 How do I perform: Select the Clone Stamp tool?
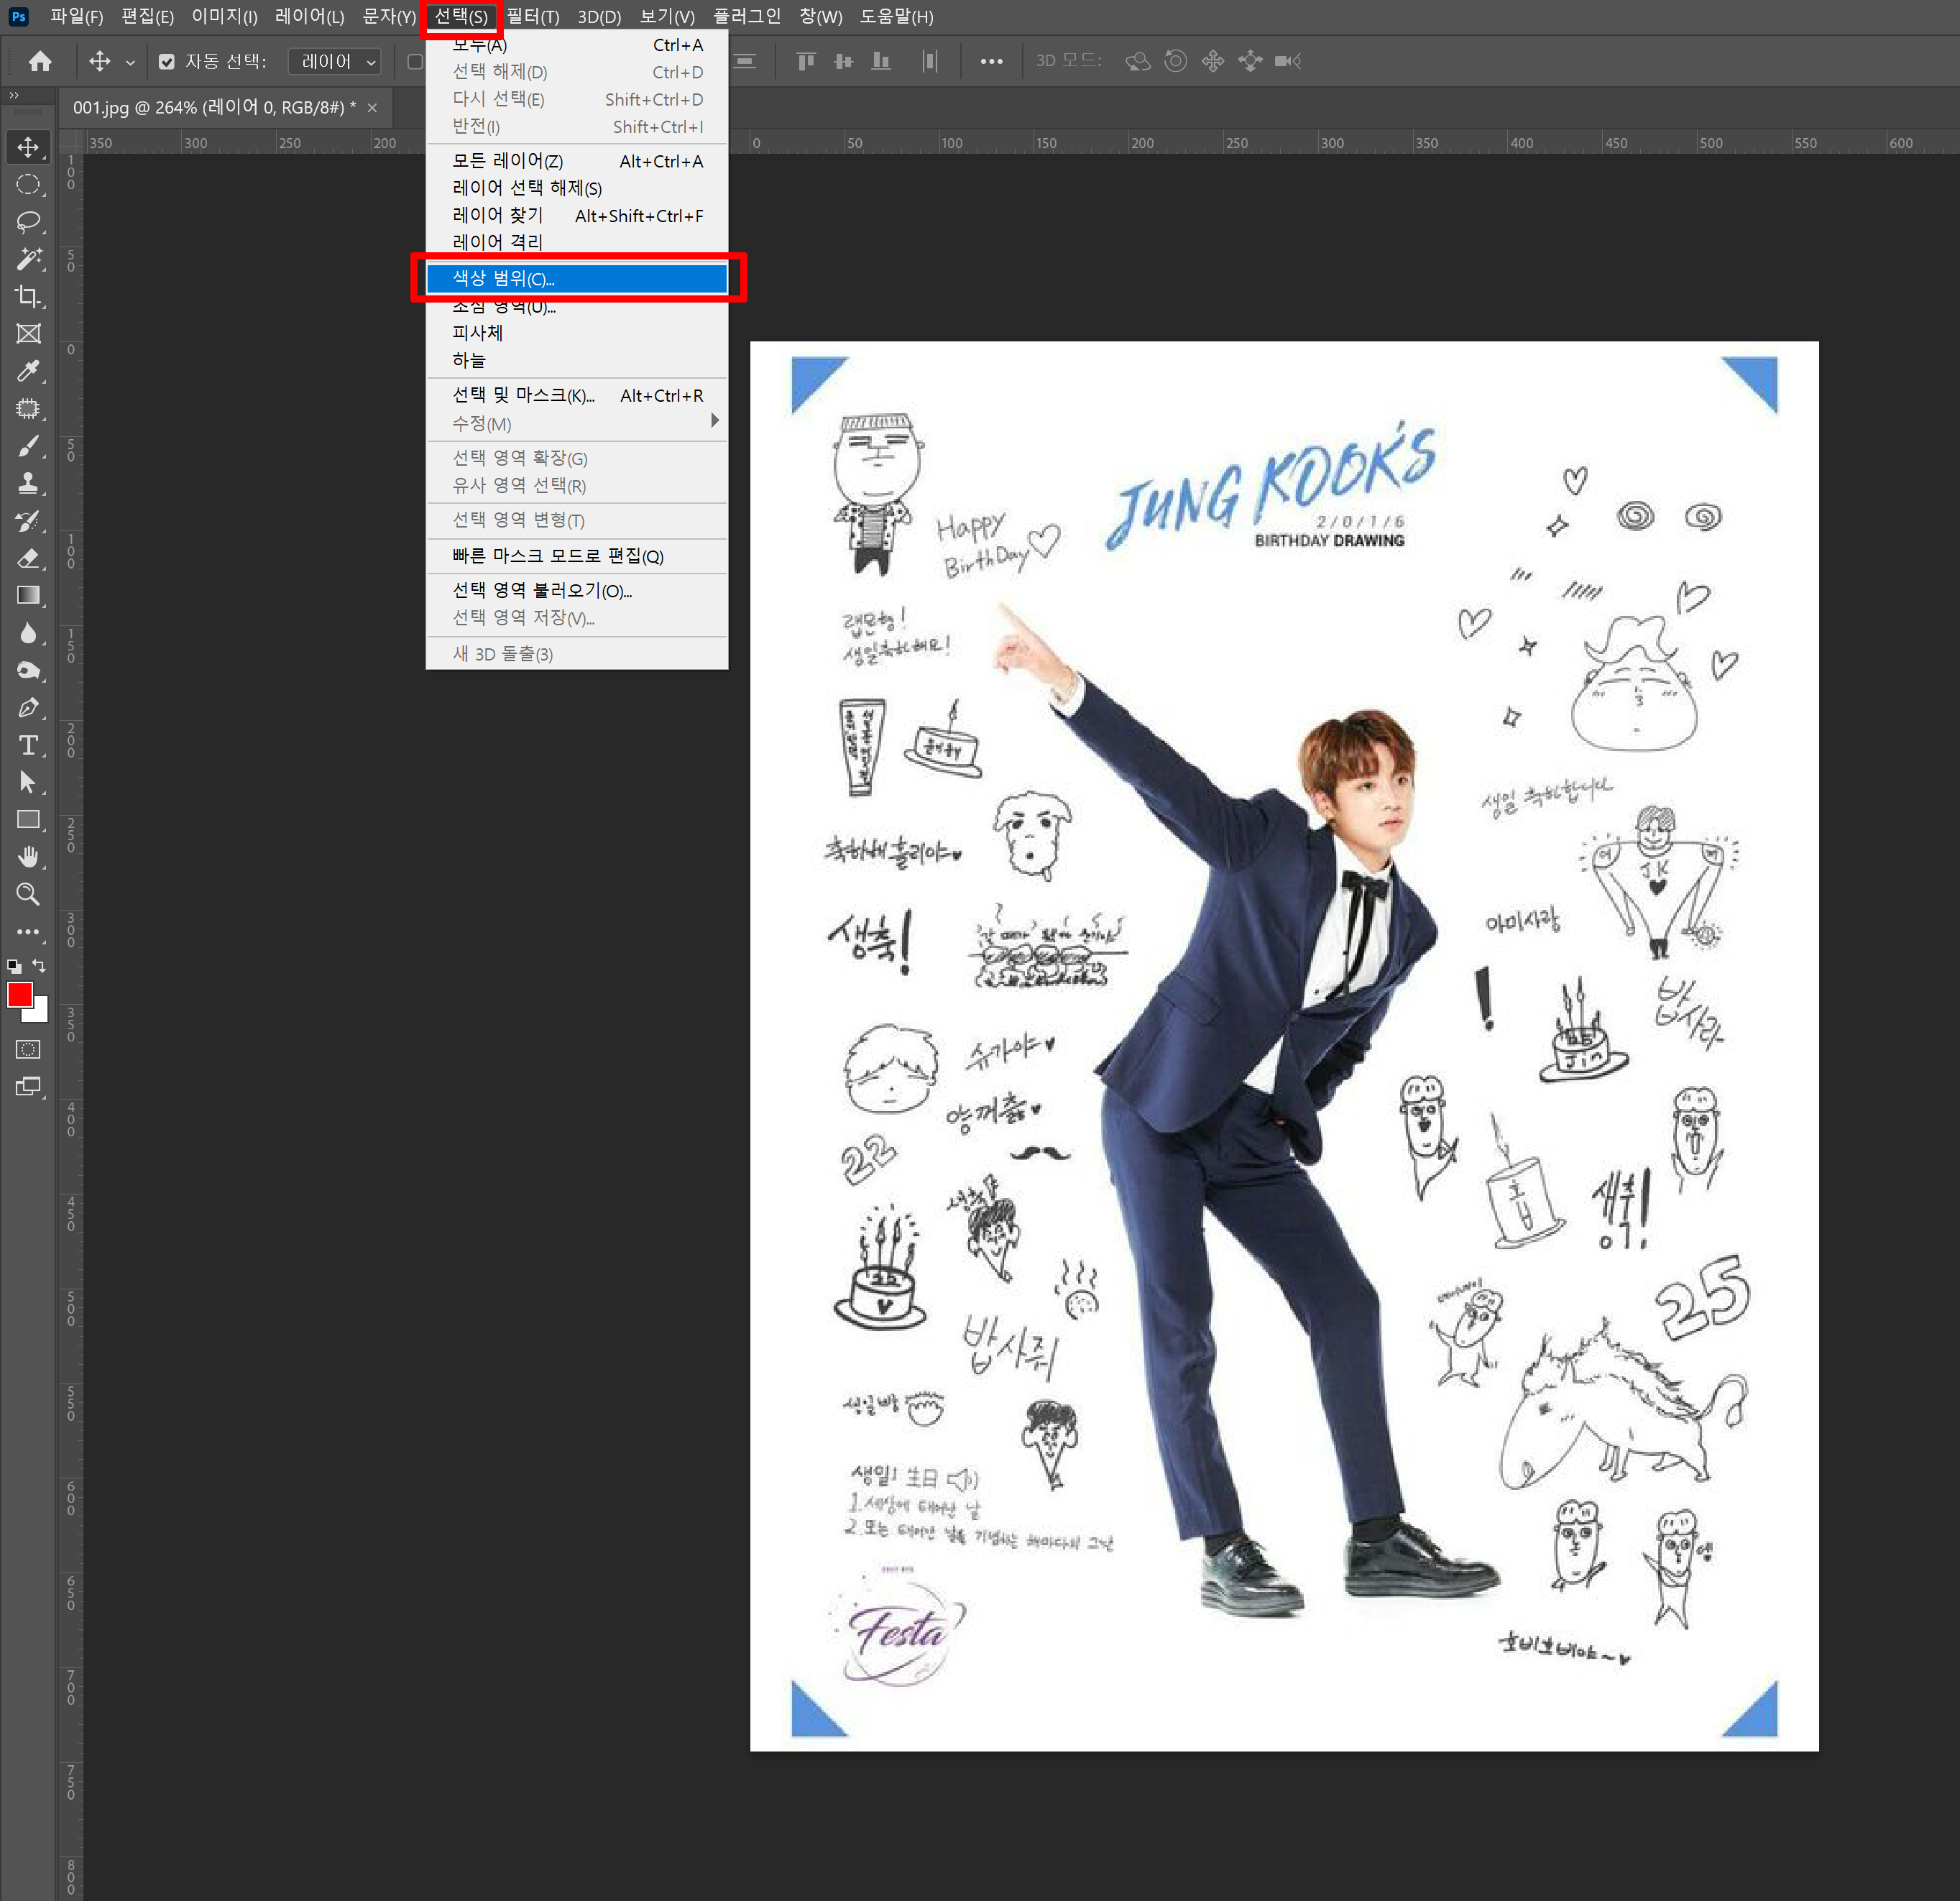(28, 483)
